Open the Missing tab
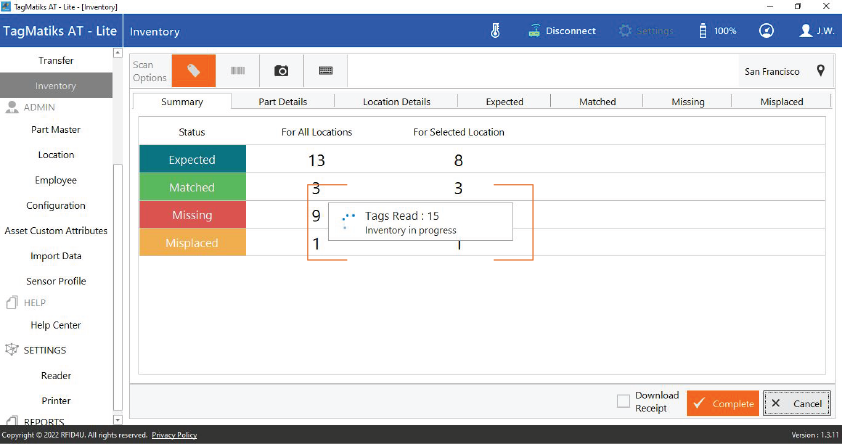The width and height of the screenshot is (842, 444). tap(687, 101)
